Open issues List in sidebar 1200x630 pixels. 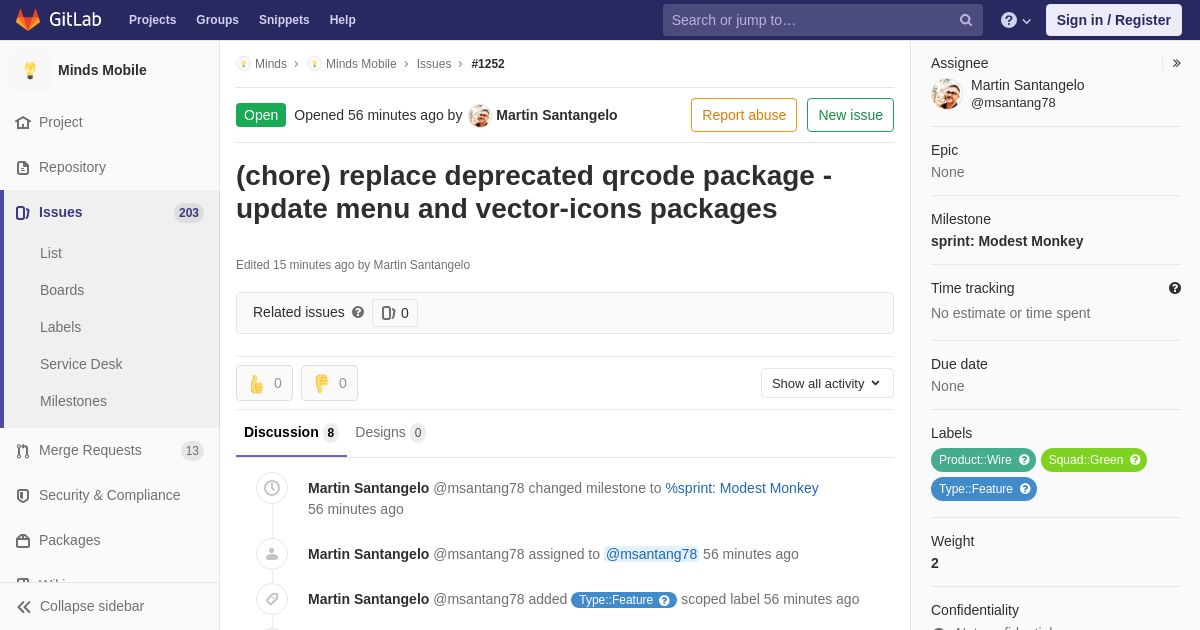coord(51,253)
